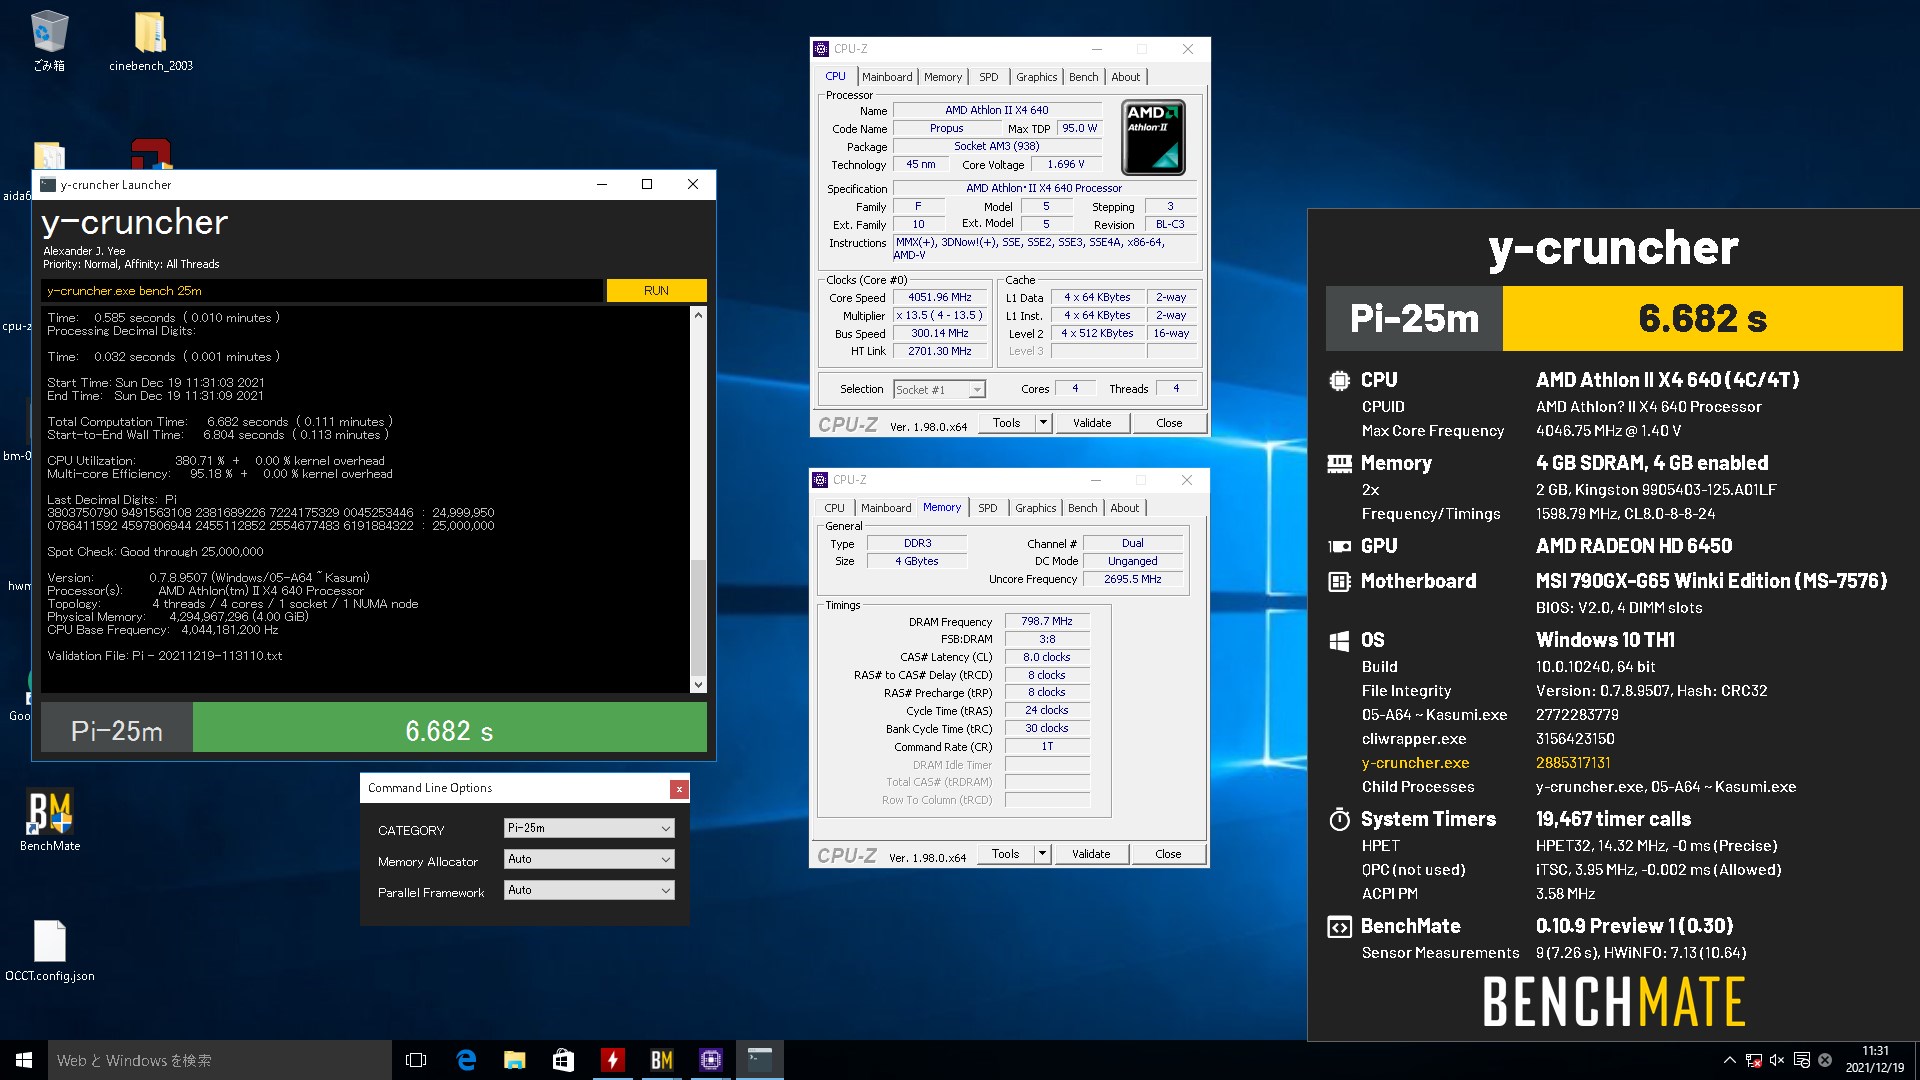Click Validate in the lower CPU-Z window
Screen dimensions: 1920x1080
tap(1091, 854)
